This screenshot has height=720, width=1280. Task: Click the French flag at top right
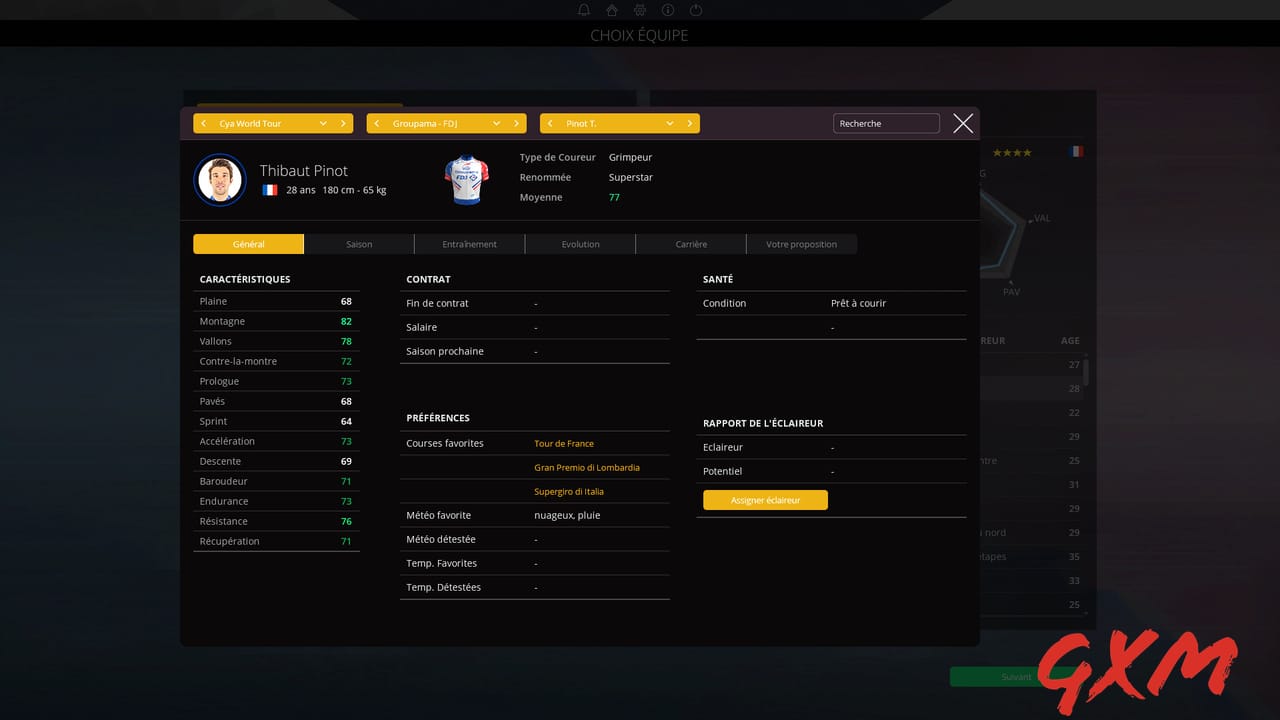click(1076, 150)
